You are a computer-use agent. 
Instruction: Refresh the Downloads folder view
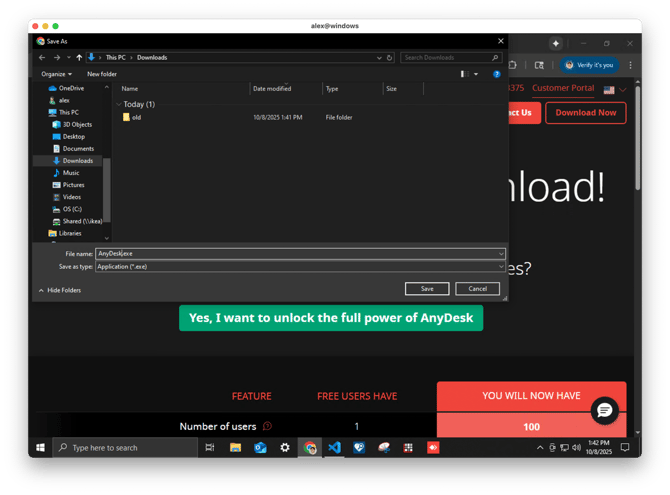(x=389, y=58)
